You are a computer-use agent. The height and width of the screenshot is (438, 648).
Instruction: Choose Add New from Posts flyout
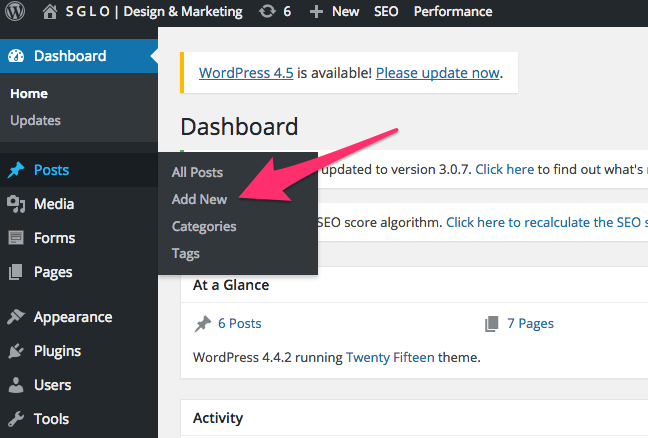(199, 199)
